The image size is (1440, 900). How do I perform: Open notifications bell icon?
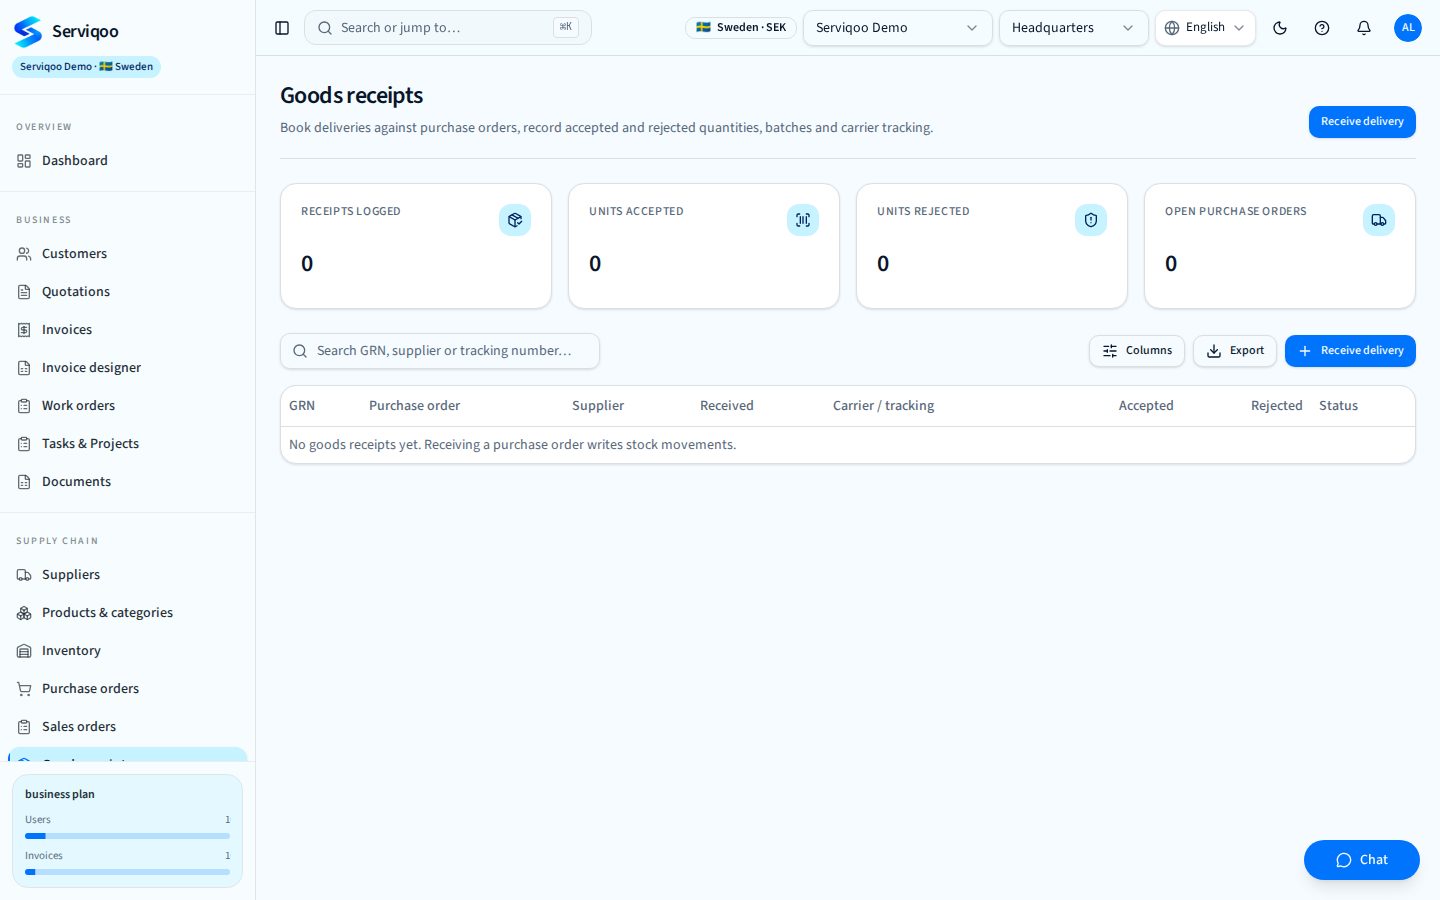tap(1364, 28)
